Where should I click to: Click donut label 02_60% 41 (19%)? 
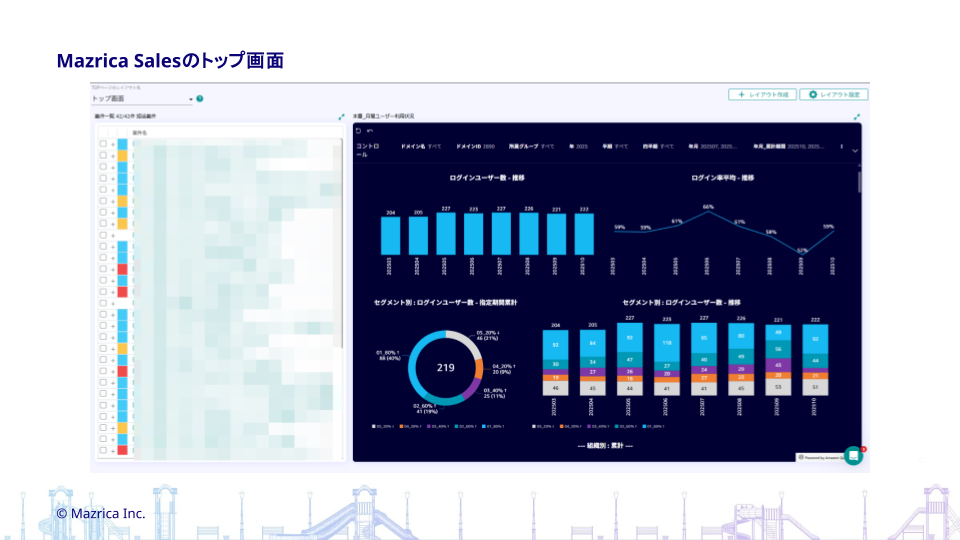coord(426,408)
